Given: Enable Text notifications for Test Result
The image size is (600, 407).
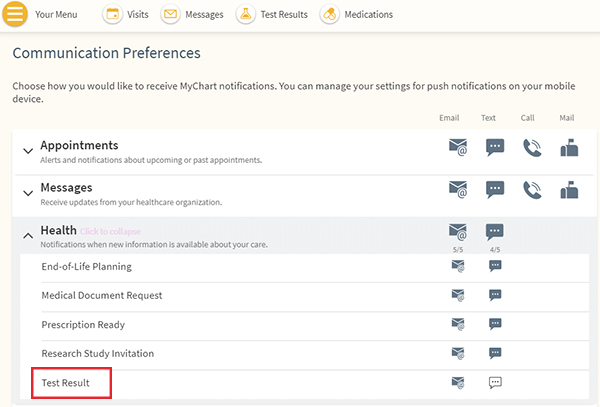Looking at the screenshot, I should point(495,383).
